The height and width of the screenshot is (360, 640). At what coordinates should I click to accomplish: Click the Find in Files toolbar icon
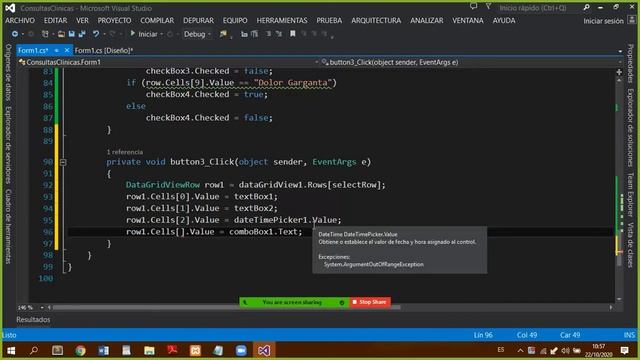(x=223, y=34)
